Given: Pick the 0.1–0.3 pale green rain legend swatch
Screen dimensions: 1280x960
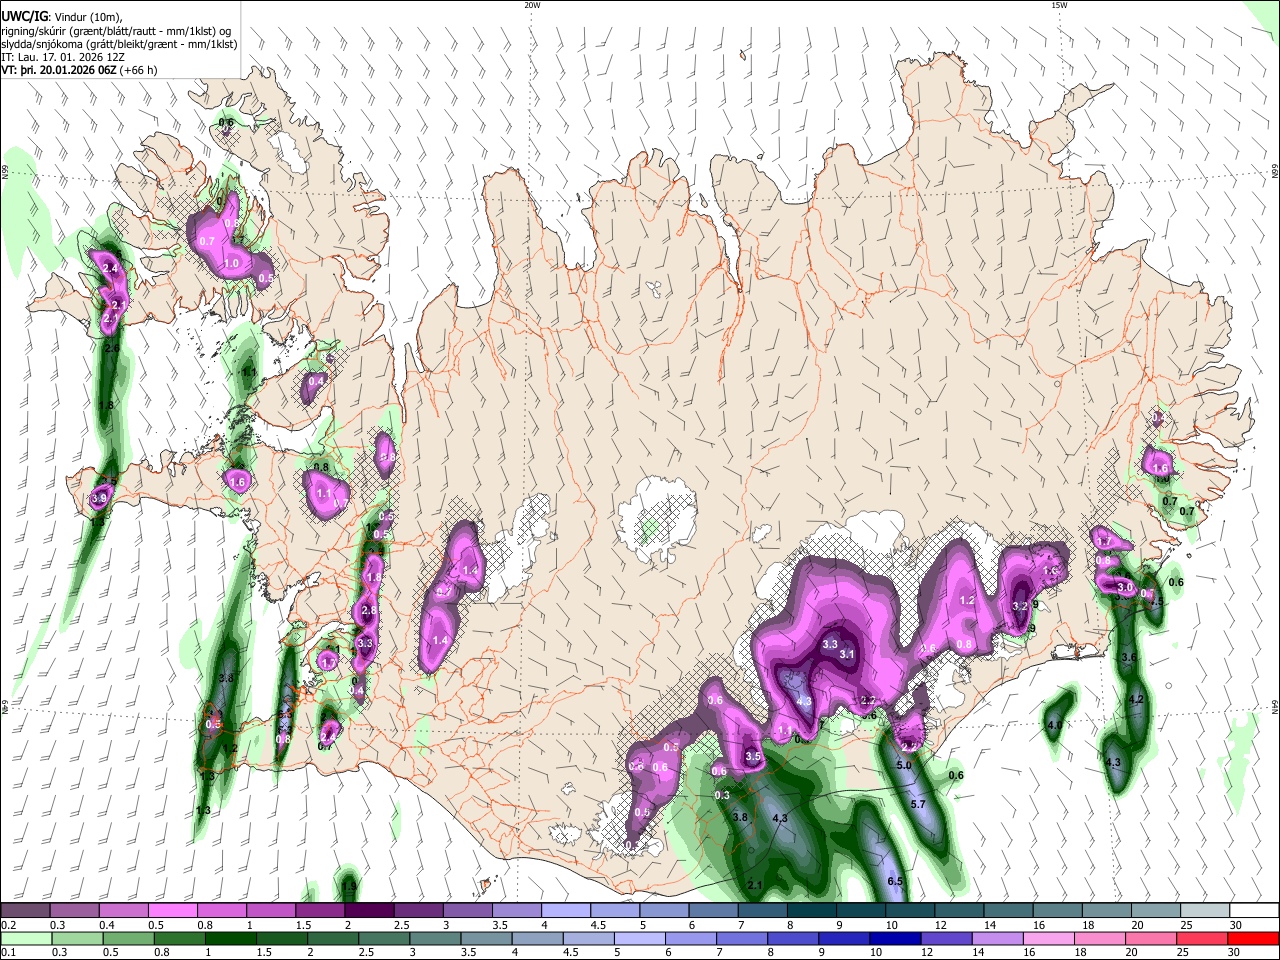Looking at the screenshot, I should (26, 938).
